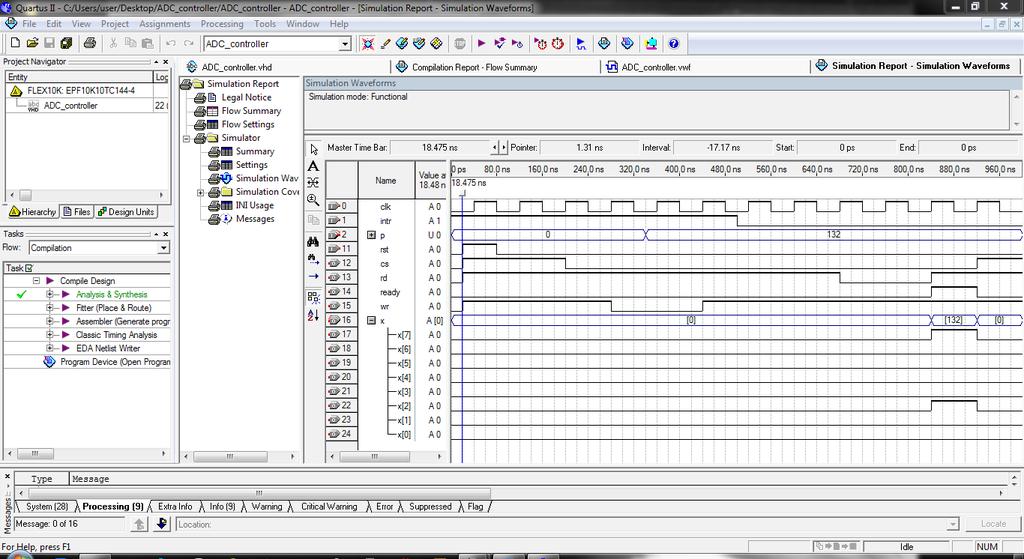Click Master Time Bar previous transition arrow
This screenshot has width=1024, height=559.
point(494,148)
